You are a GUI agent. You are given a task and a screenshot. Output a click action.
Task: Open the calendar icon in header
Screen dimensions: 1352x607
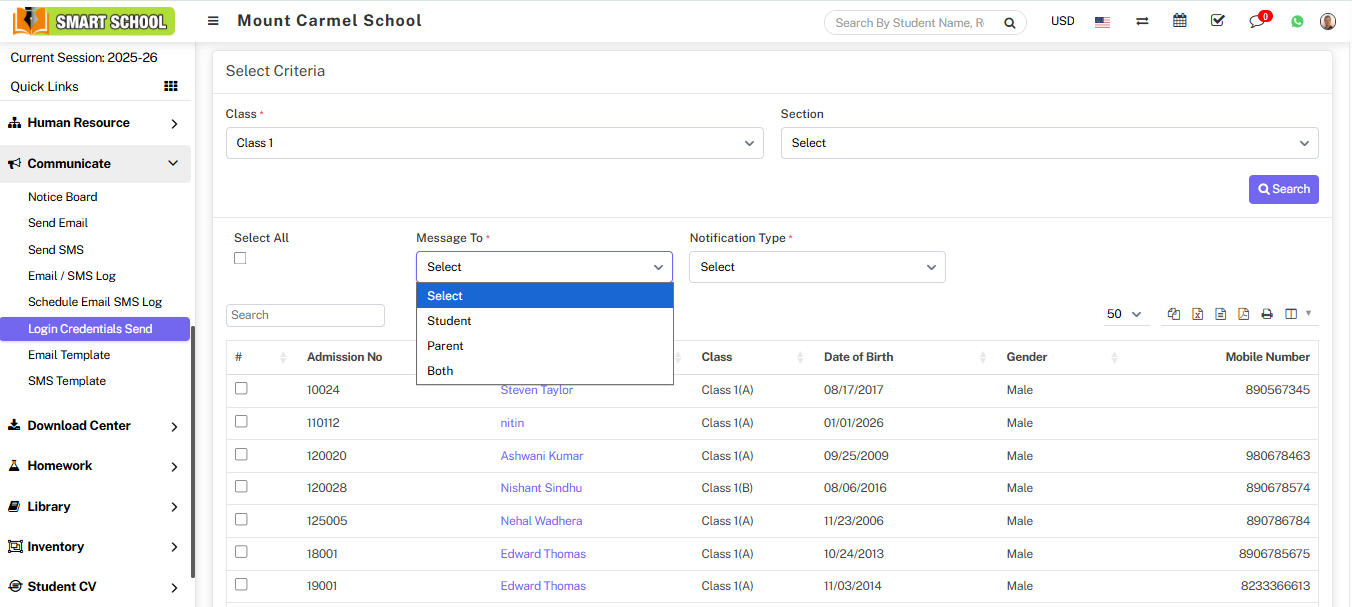click(1180, 21)
